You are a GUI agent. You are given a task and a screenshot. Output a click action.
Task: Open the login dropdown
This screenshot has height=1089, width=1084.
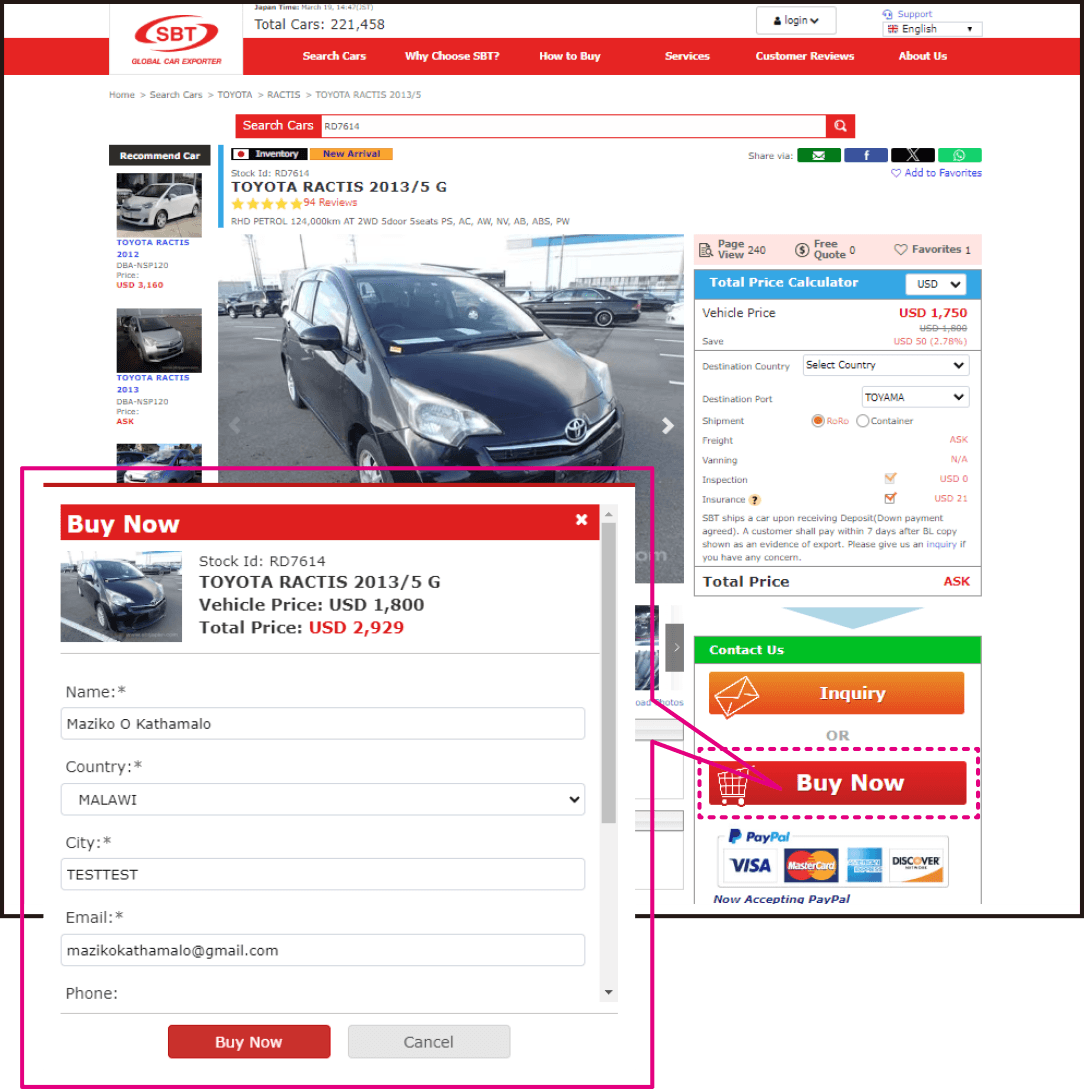pyautogui.click(x=796, y=20)
